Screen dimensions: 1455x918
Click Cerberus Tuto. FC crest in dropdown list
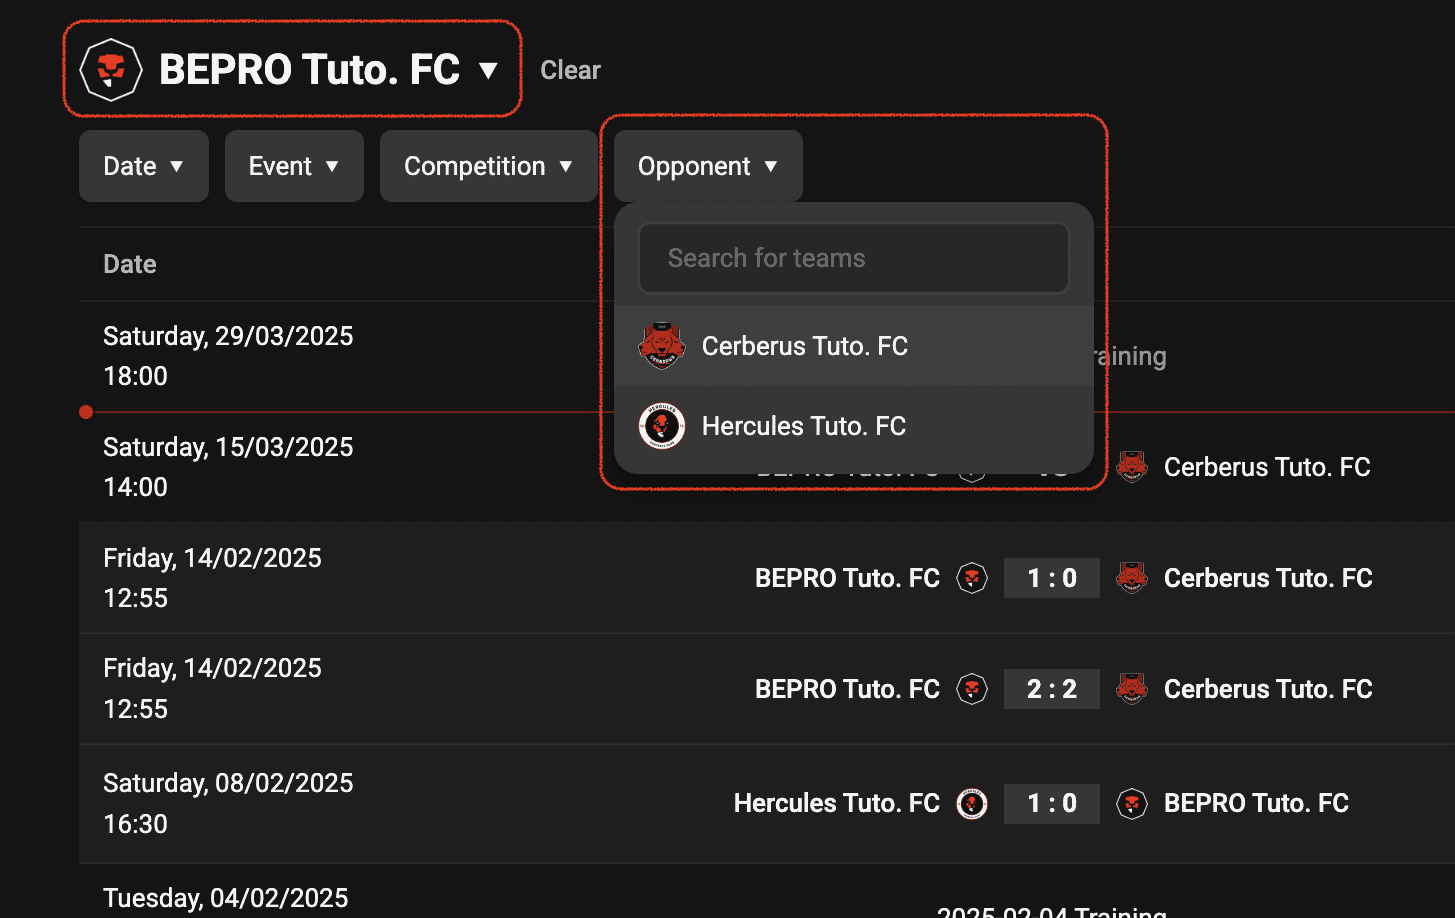click(661, 346)
